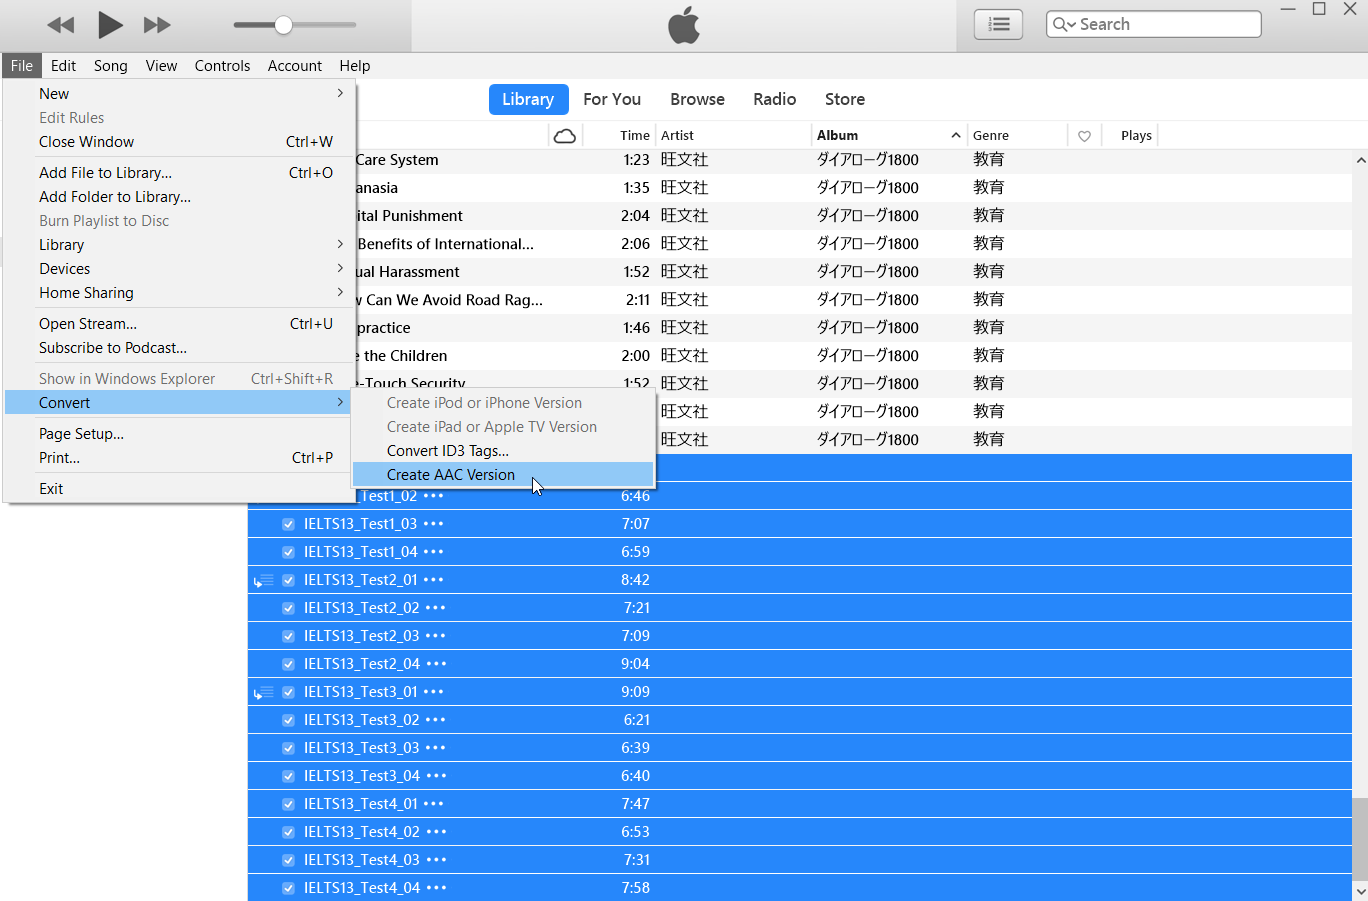Open more options dots for IELTS13_Test4_04
The height and width of the screenshot is (901, 1368).
pyautogui.click(x=437, y=888)
